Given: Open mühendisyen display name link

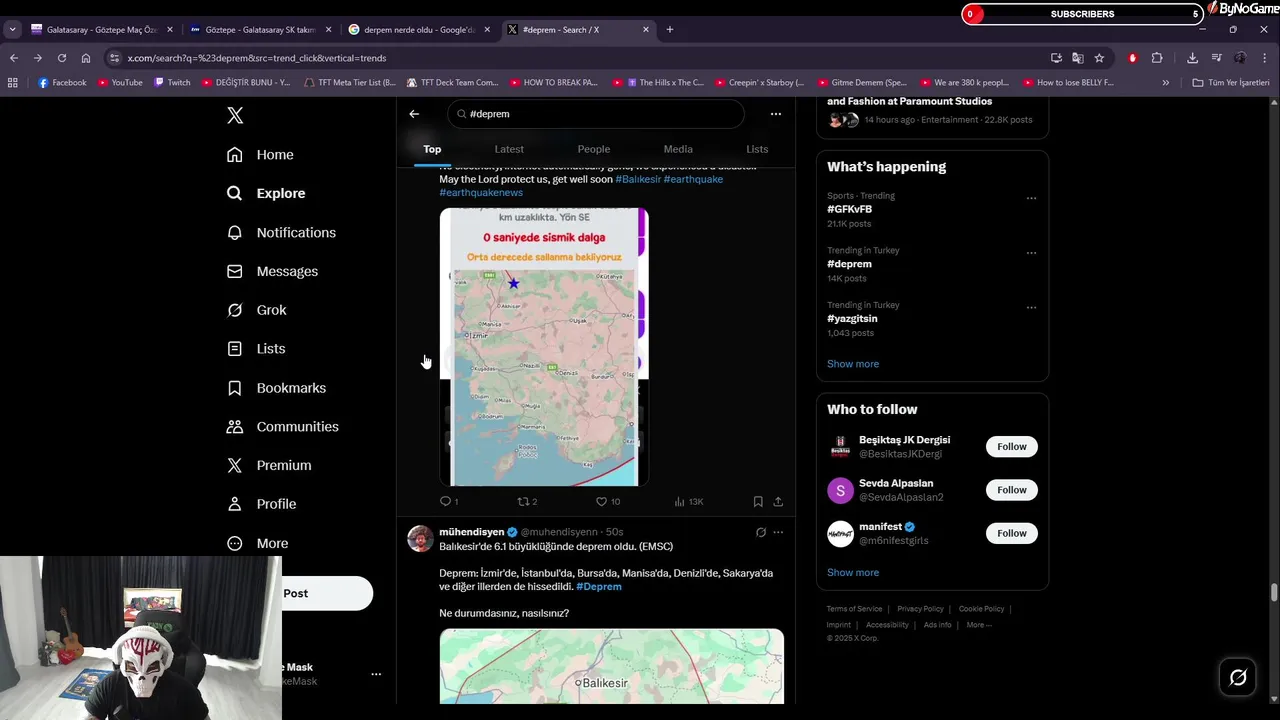Looking at the screenshot, I should click(x=472, y=532).
